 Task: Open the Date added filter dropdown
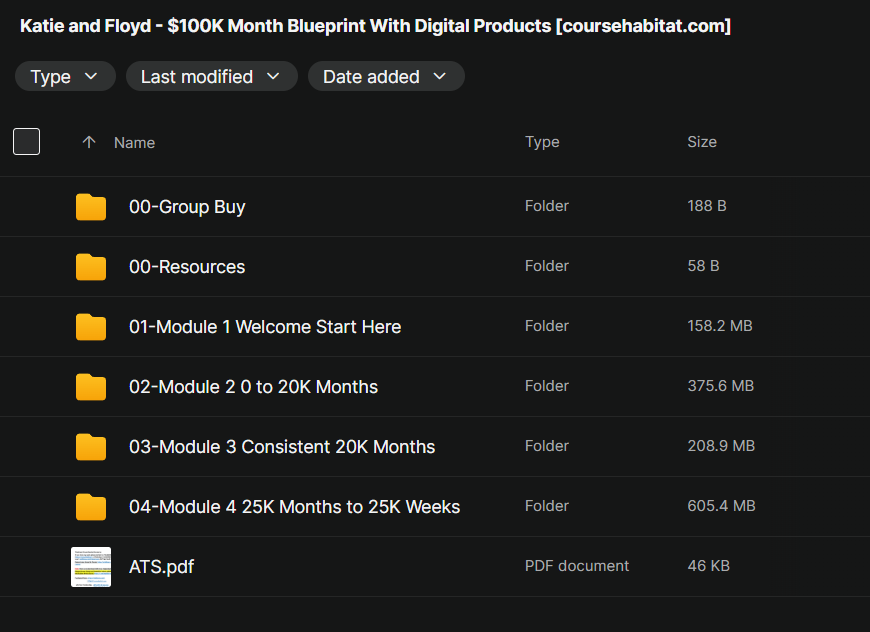tap(385, 77)
